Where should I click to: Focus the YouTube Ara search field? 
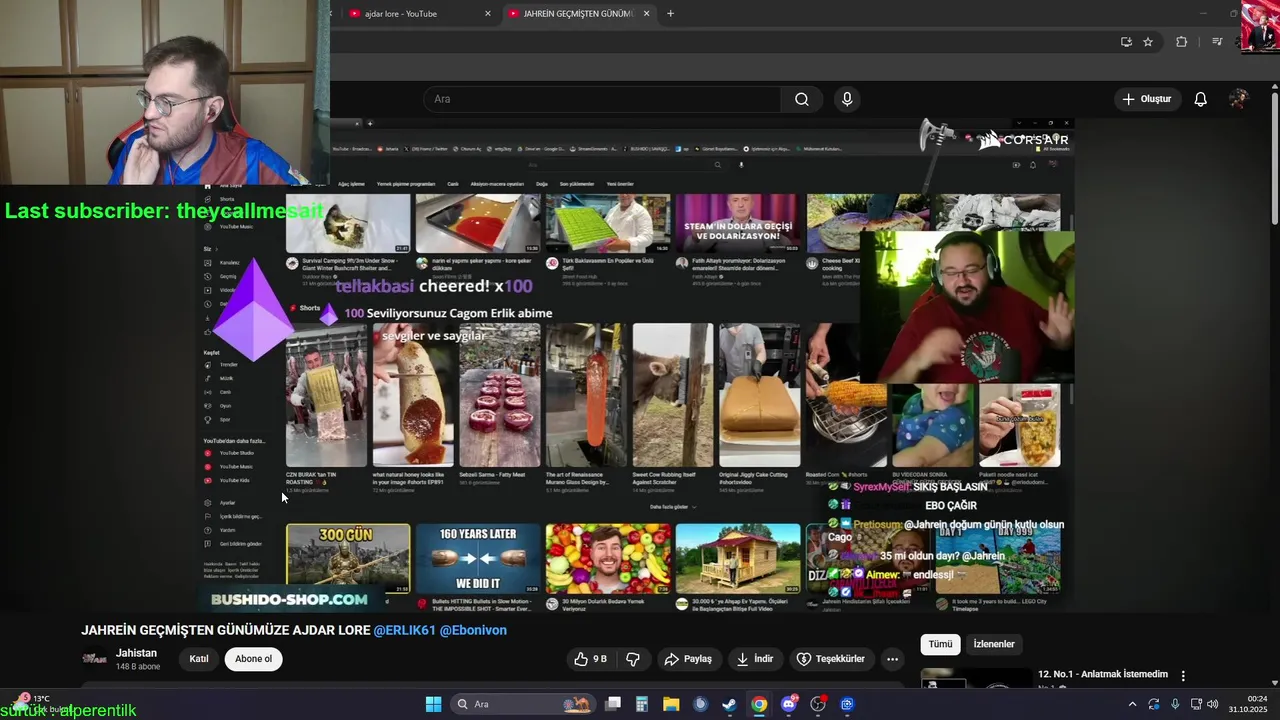[x=602, y=99]
